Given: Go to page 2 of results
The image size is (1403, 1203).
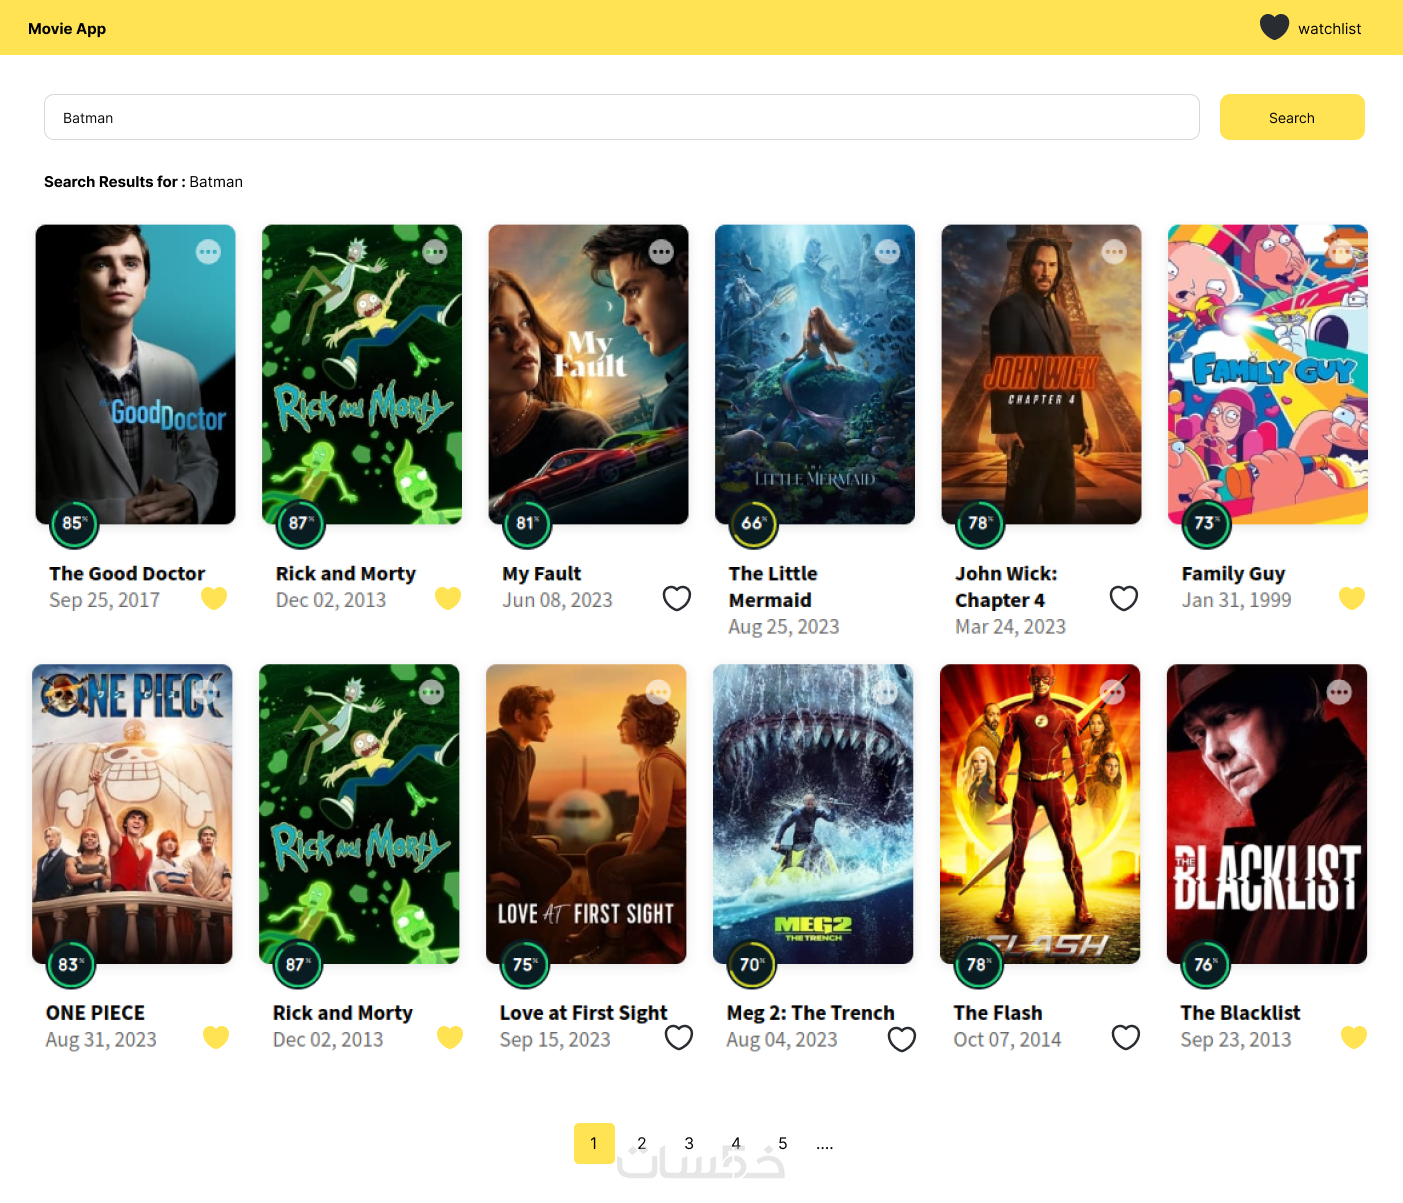Looking at the screenshot, I should [x=642, y=1143].
